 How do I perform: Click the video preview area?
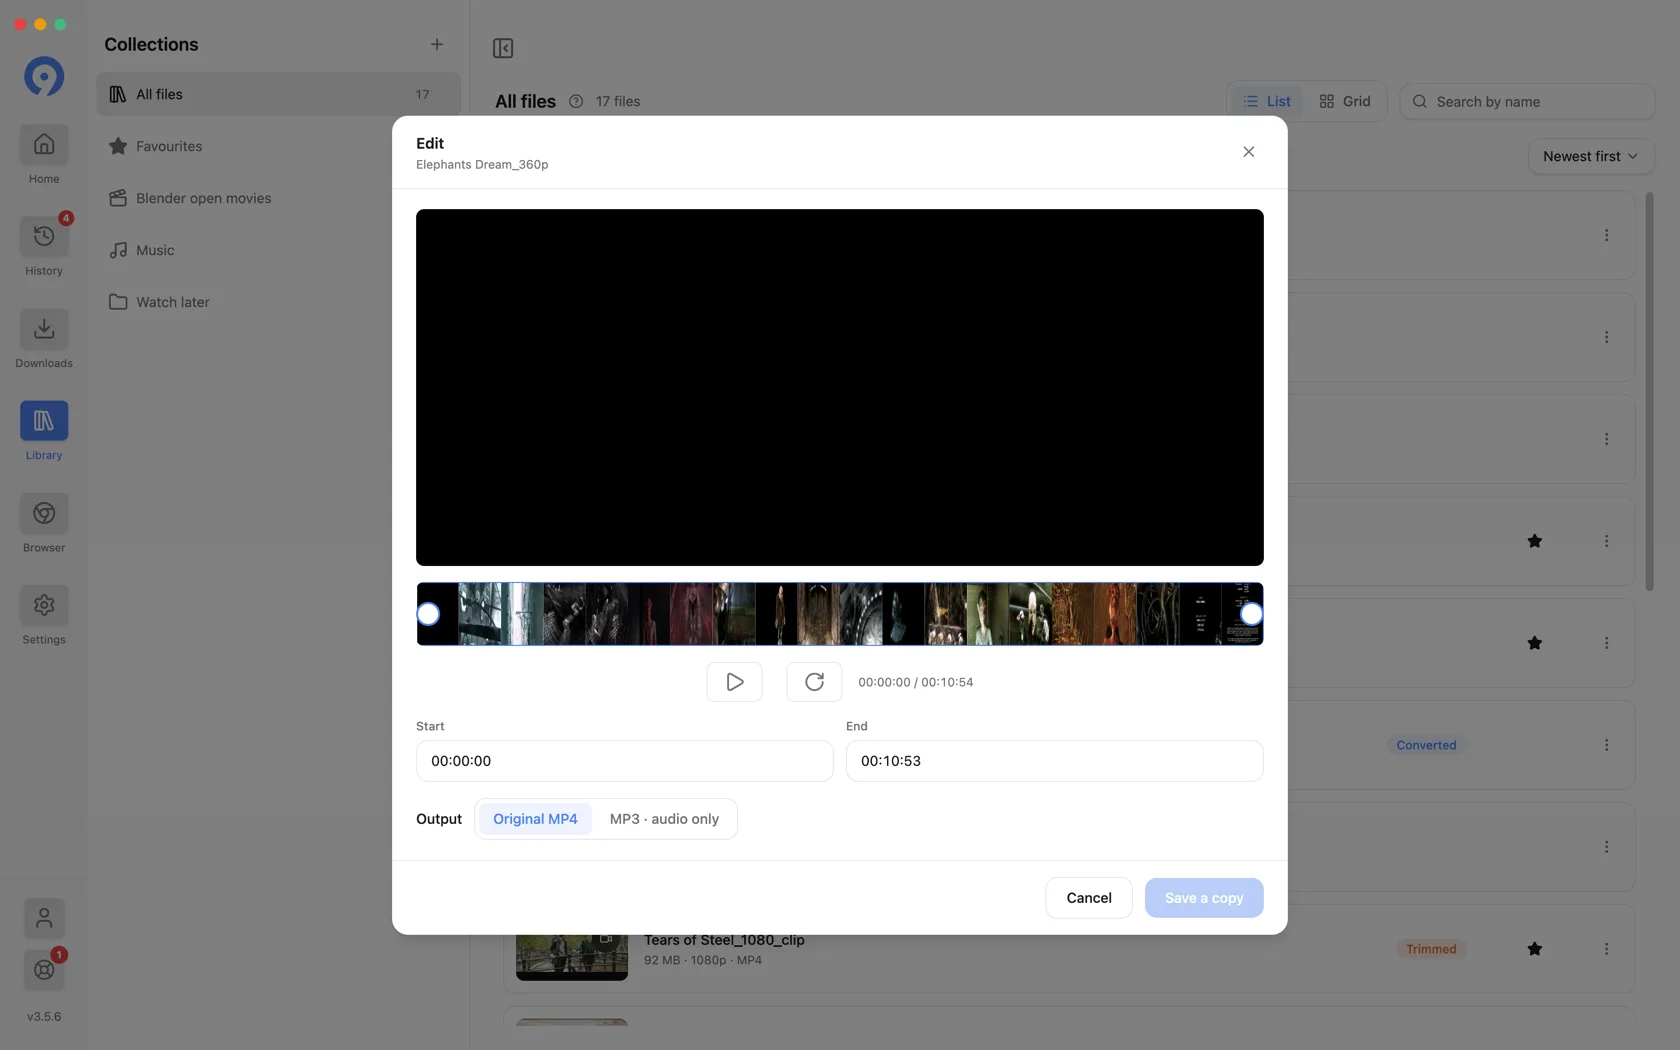(840, 387)
